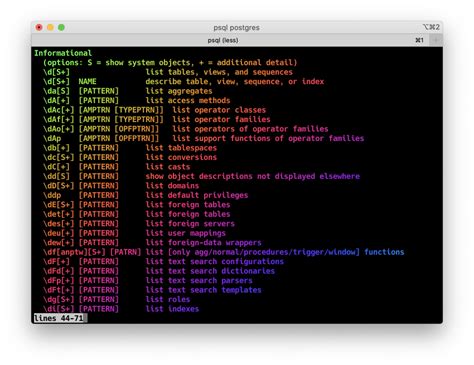Click the '\dA[+]' command text

(56, 100)
